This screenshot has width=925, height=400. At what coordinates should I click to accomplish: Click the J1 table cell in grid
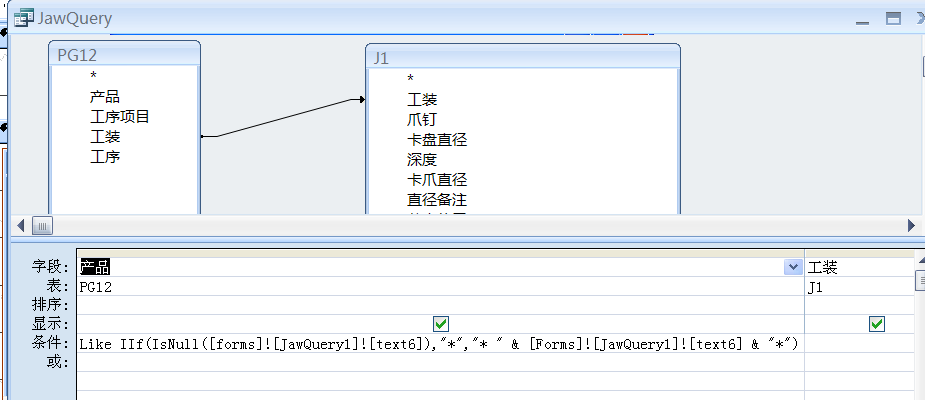click(860, 286)
